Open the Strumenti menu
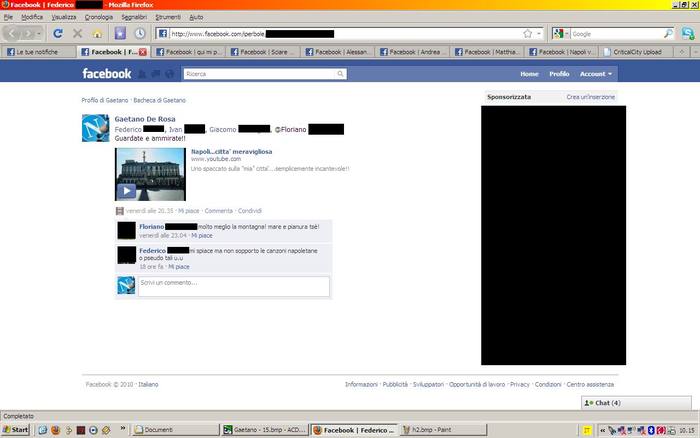 click(168, 17)
